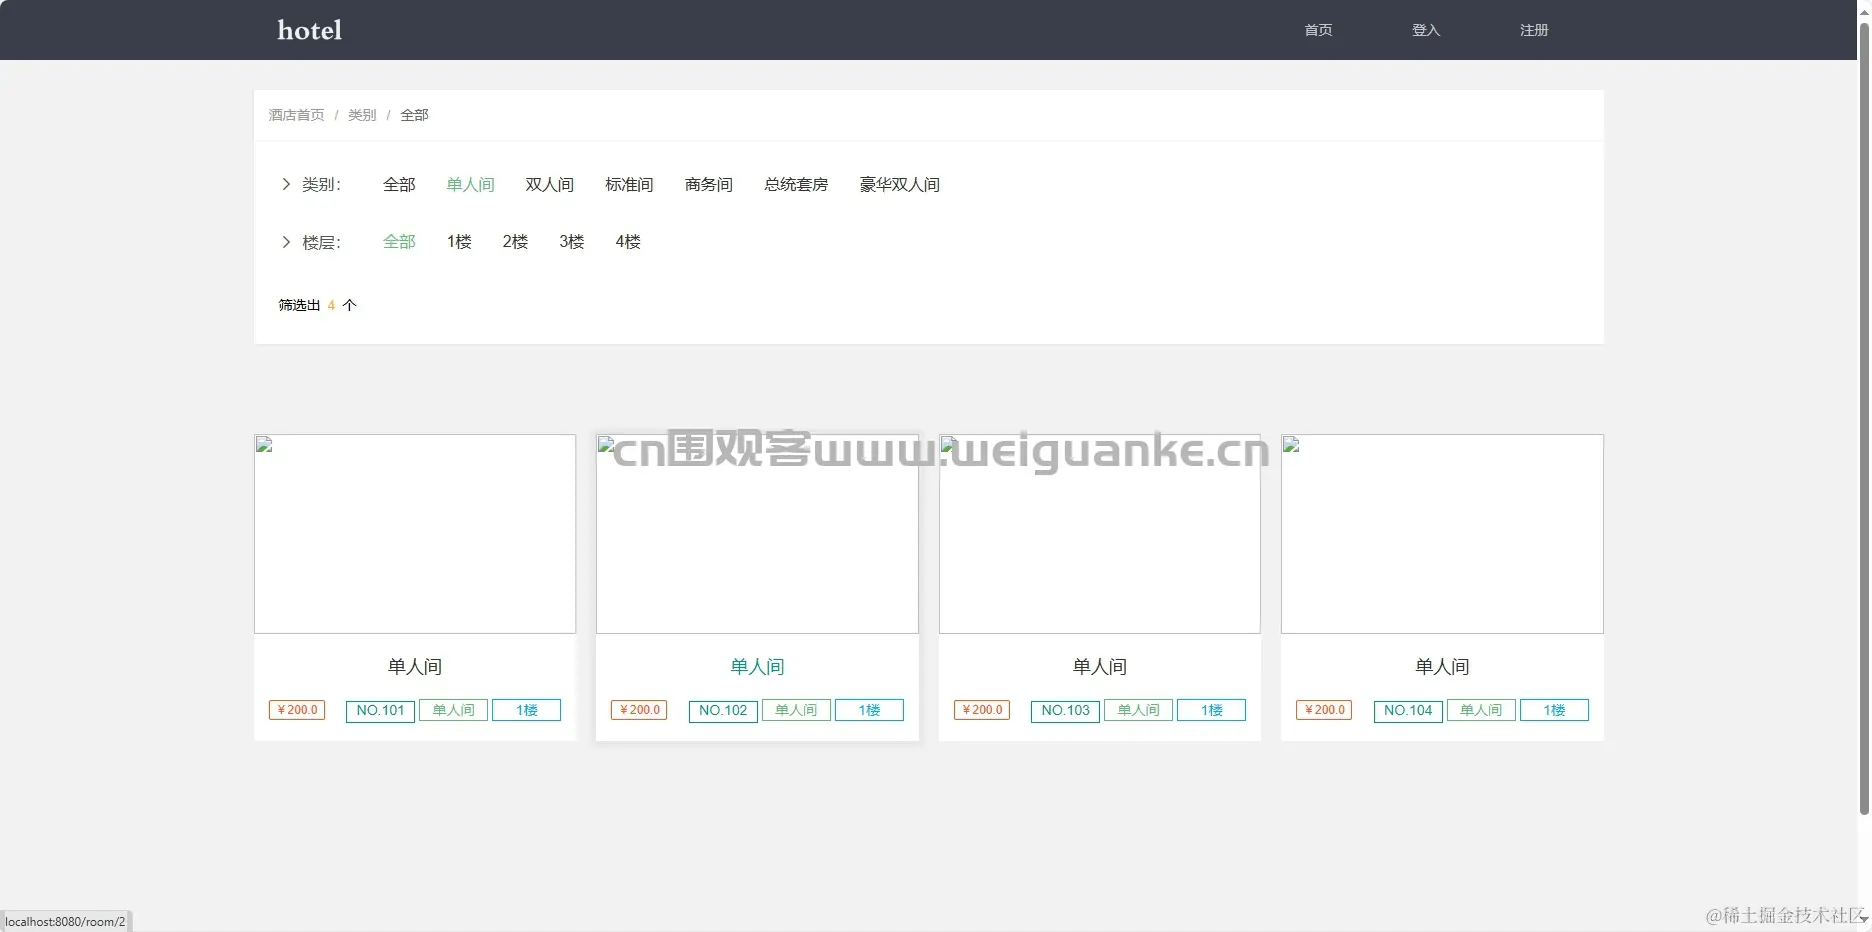Expand the 类别 filter chevron
This screenshot has width=1872, height=932.
point(286,184)
